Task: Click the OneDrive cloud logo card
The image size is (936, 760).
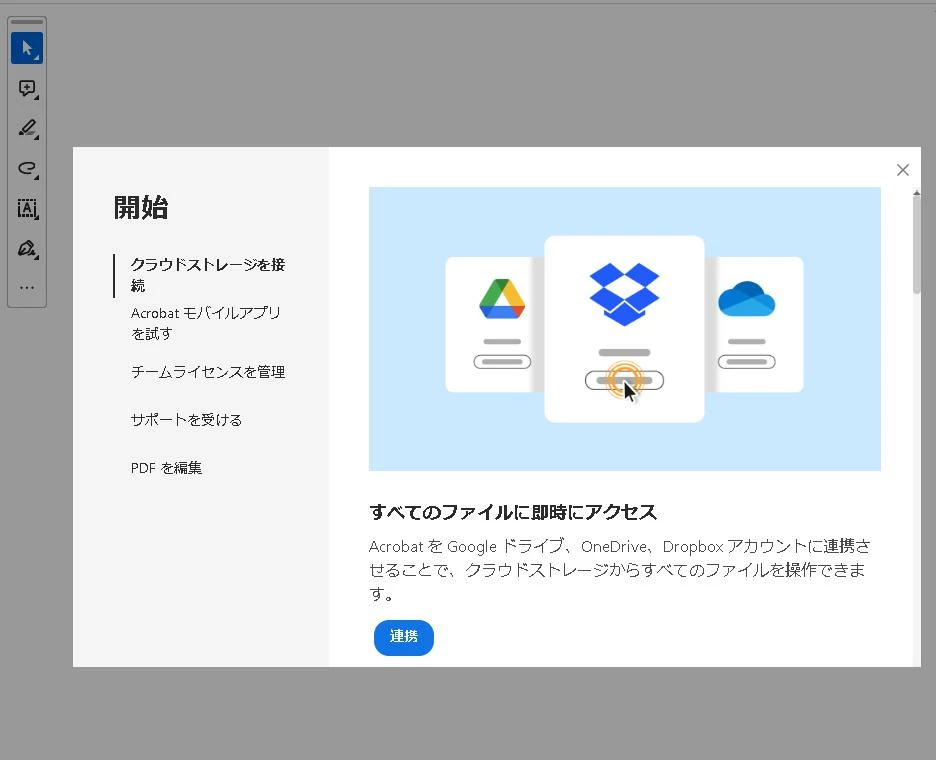Action: 754,324
